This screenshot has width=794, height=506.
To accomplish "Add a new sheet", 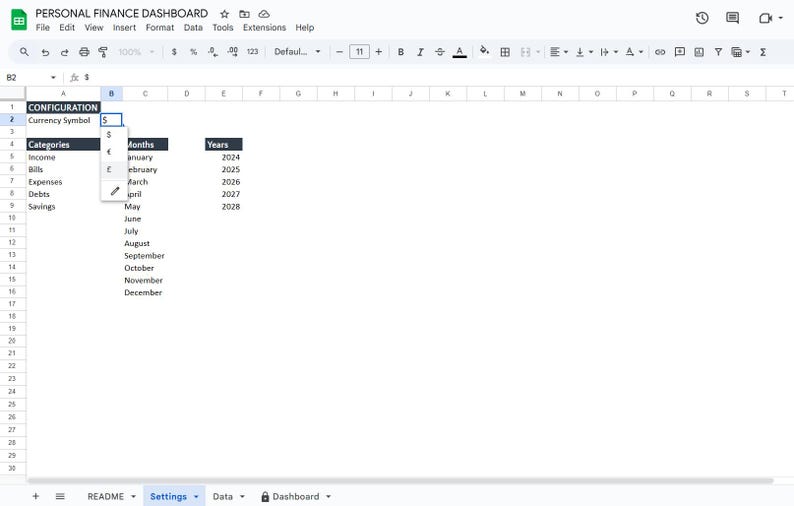I will point(35,496).
